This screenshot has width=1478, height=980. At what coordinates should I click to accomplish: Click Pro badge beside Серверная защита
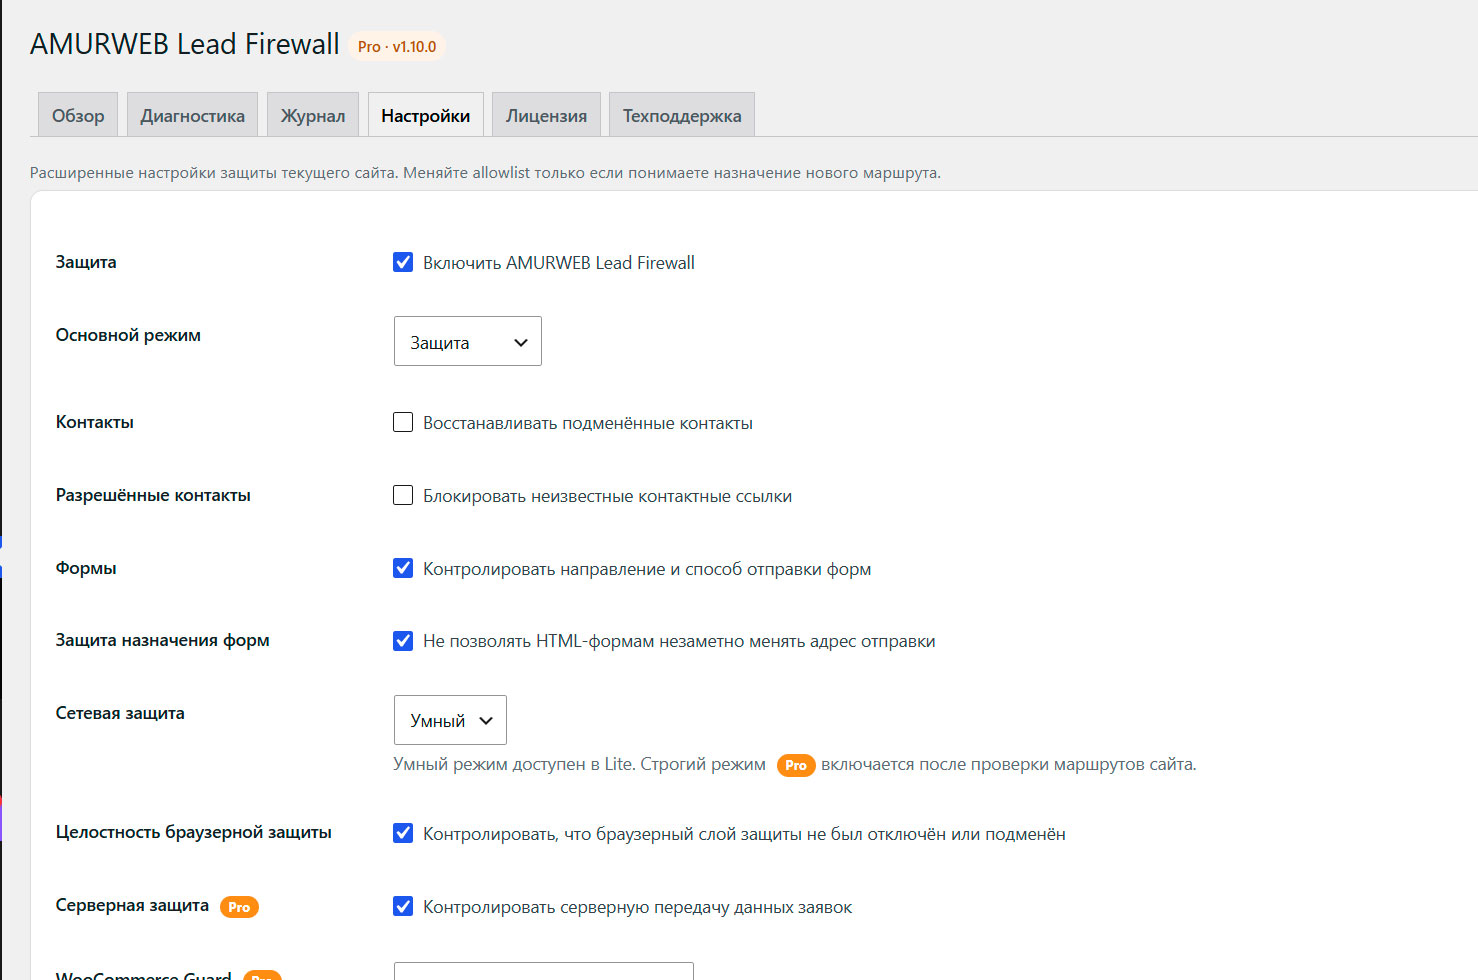click(239, 907)
